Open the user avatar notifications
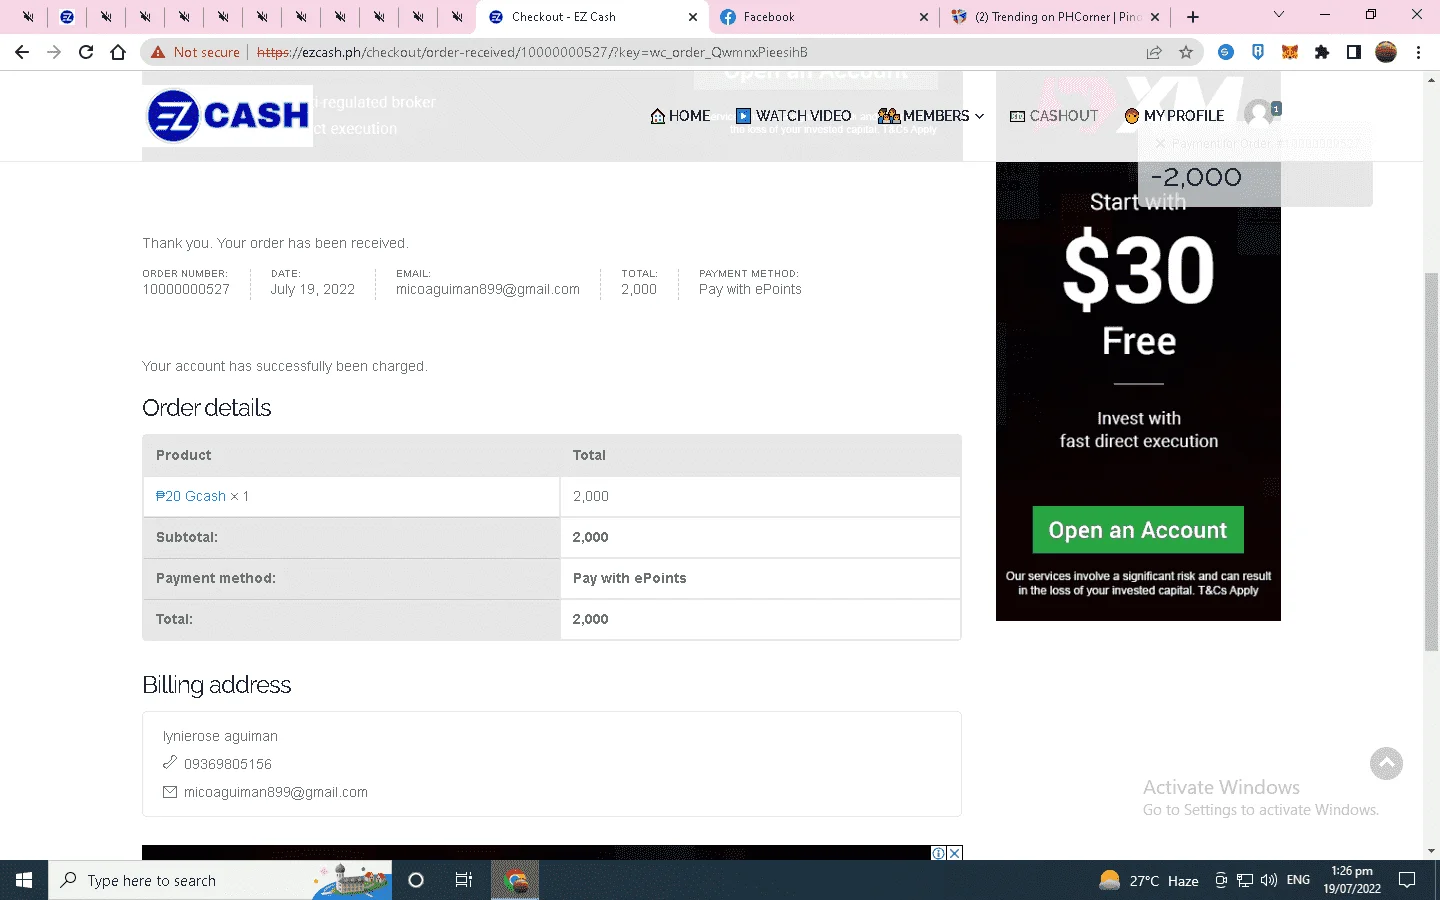 [1258, 113]
